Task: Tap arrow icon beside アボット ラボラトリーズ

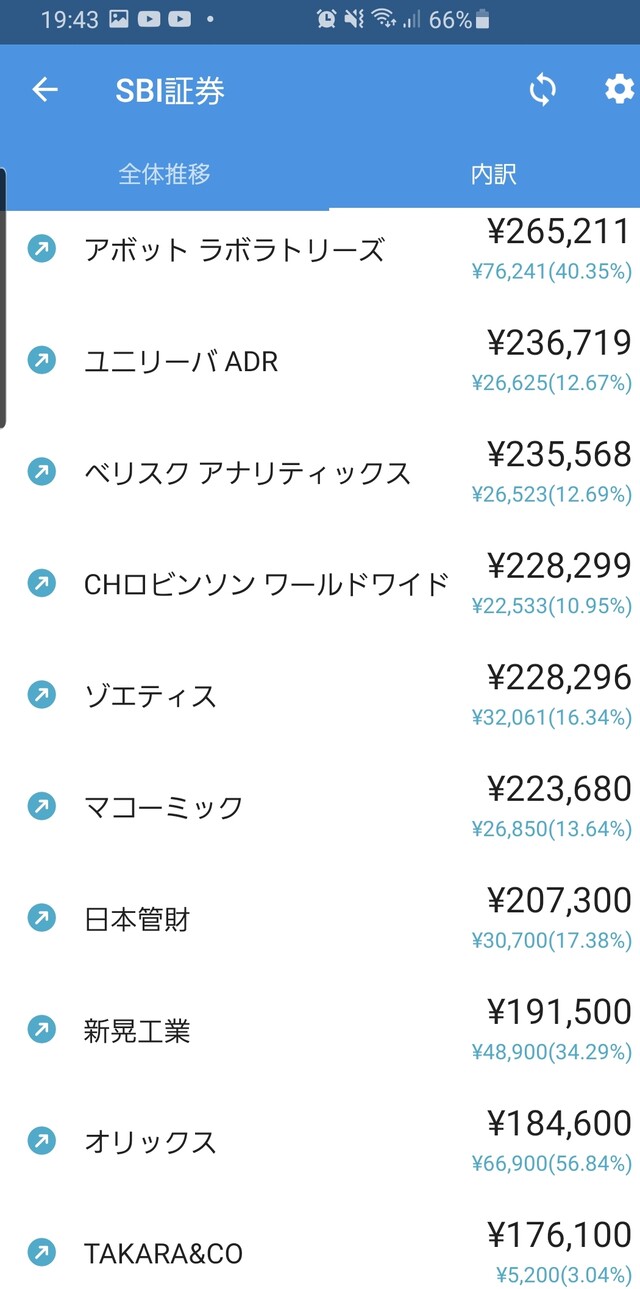Action: 41,248
